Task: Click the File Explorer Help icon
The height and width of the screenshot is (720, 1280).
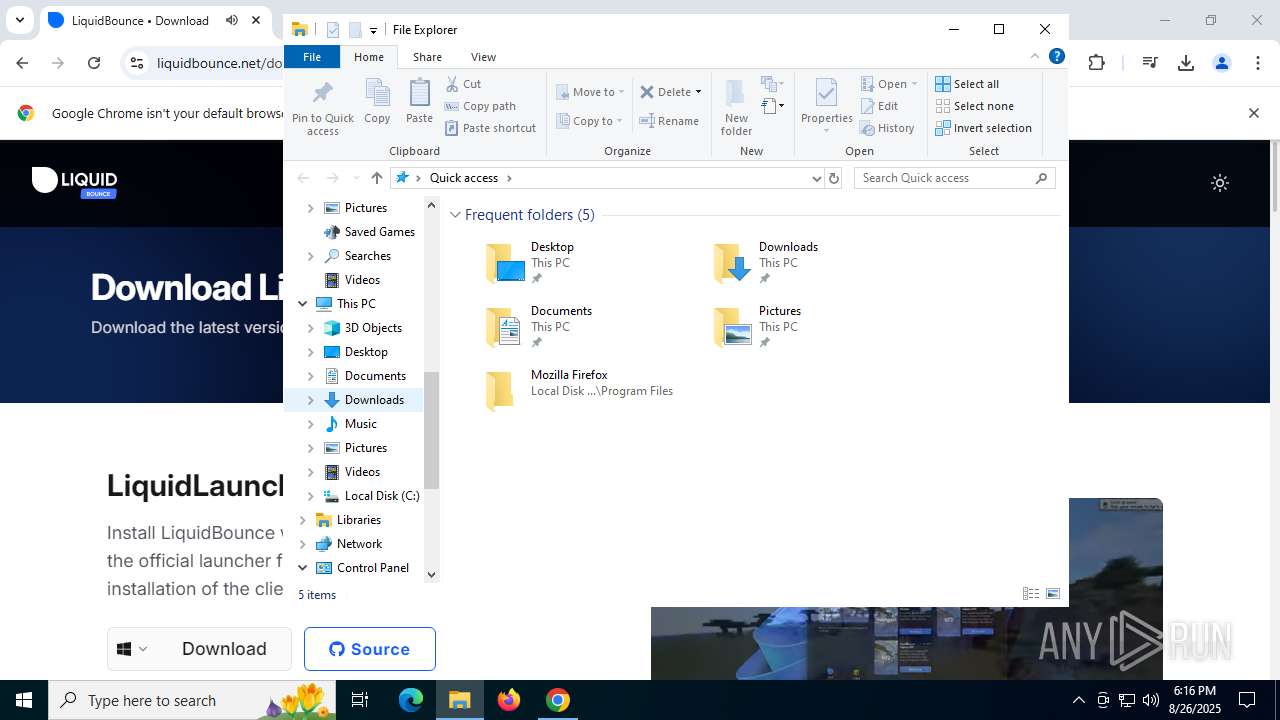Action: click(1056, 57)
